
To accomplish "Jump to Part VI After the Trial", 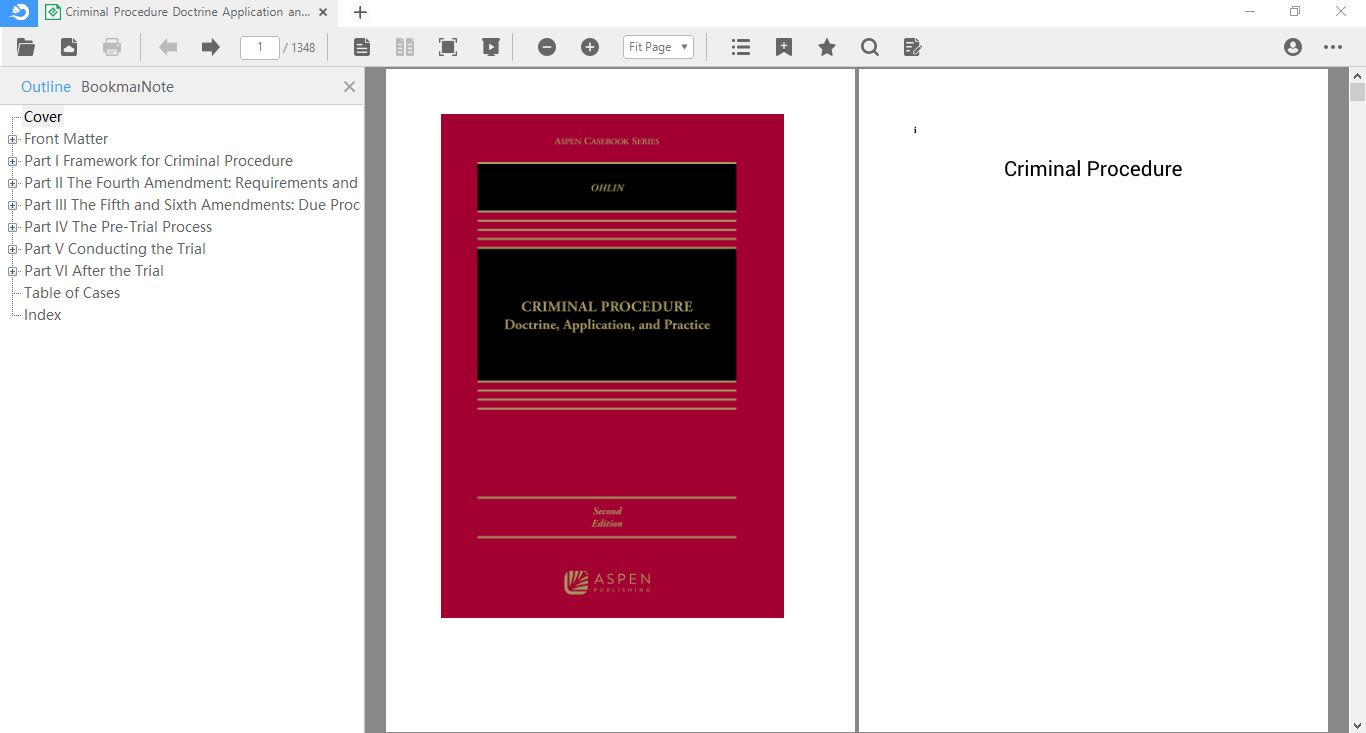I will pos(94,271).
